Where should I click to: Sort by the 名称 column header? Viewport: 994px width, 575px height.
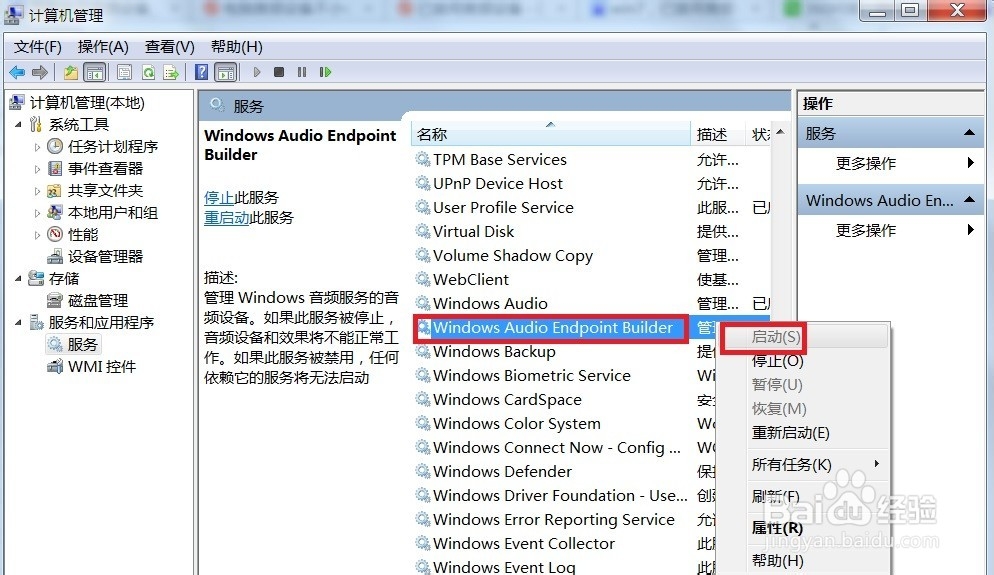pos(550,134)
